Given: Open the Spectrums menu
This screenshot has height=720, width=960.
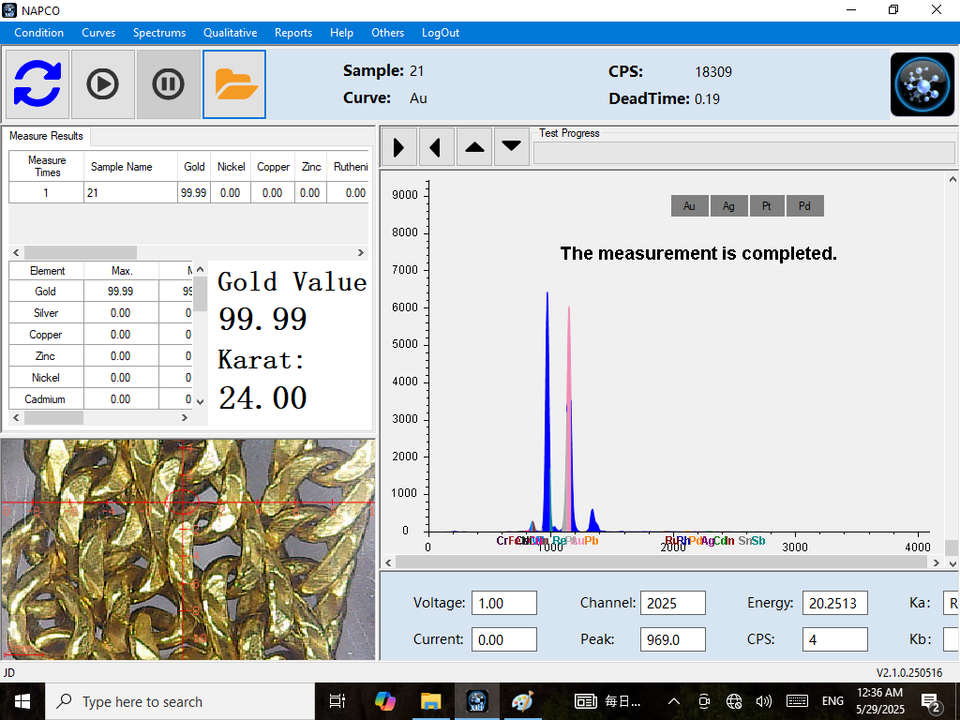Looking at the screenshot, I should click(159, 33).
